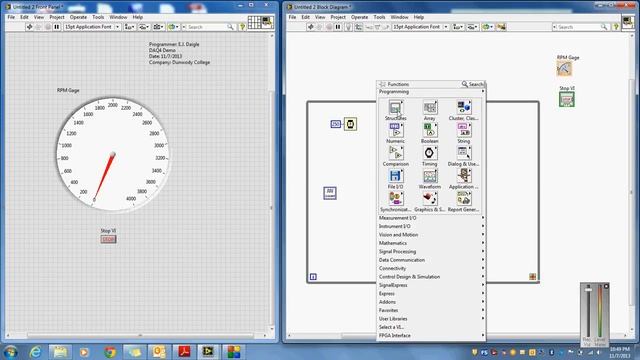Screen dimensions: 640x360
Task: Open the Numeric functions palette
Action: (x=395, y=131)
